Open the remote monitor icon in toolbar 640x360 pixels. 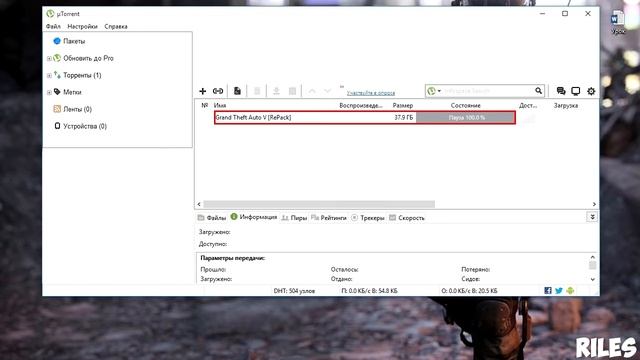(x=576, y=91)
